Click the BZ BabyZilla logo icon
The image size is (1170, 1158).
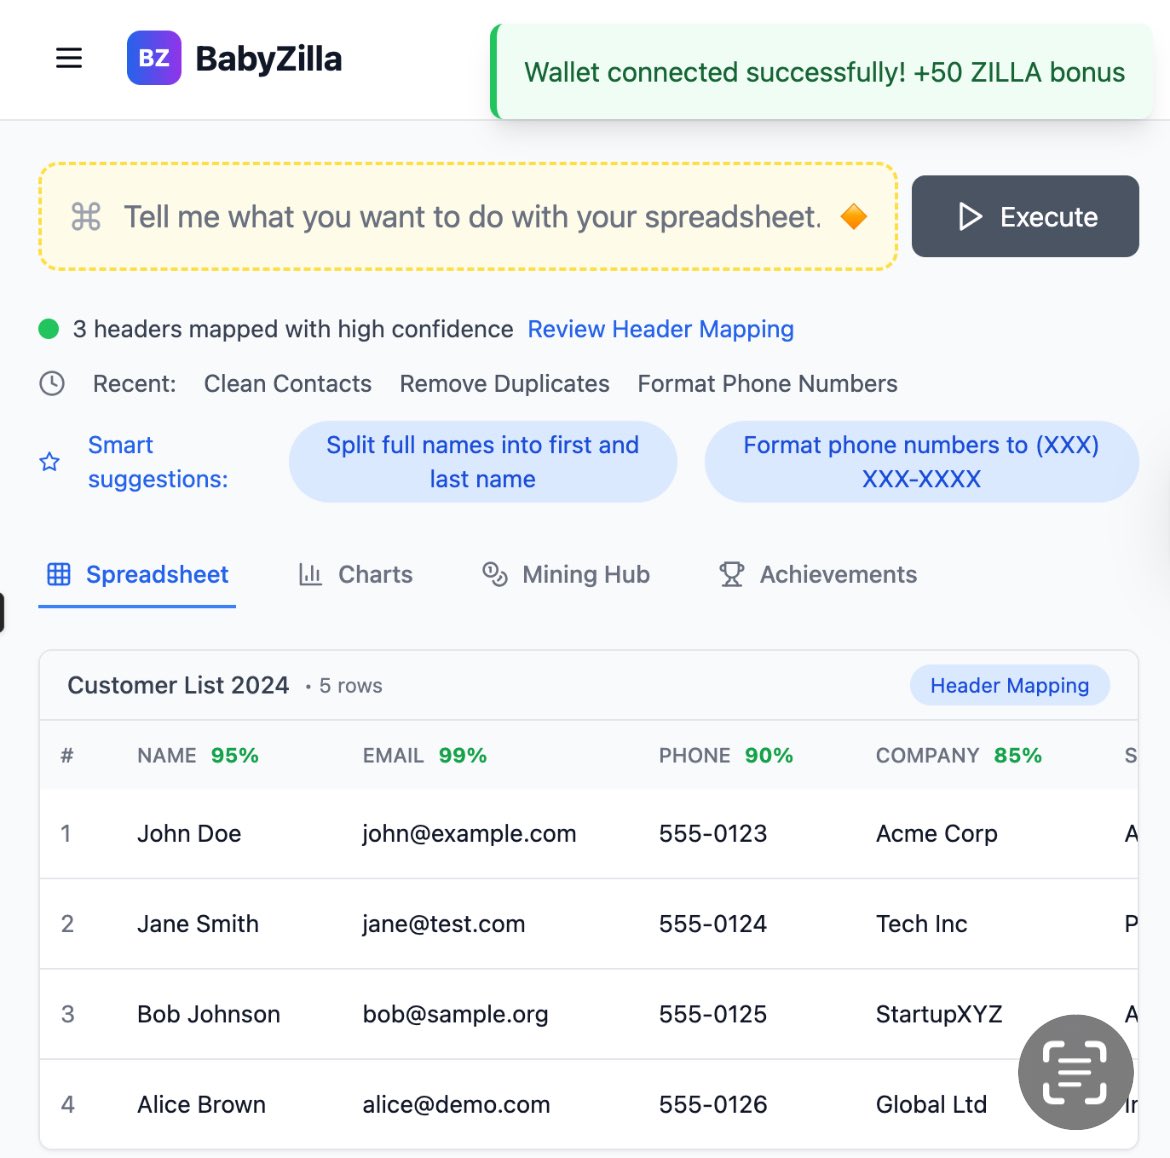pyautogui.click(x=154, y=58)
